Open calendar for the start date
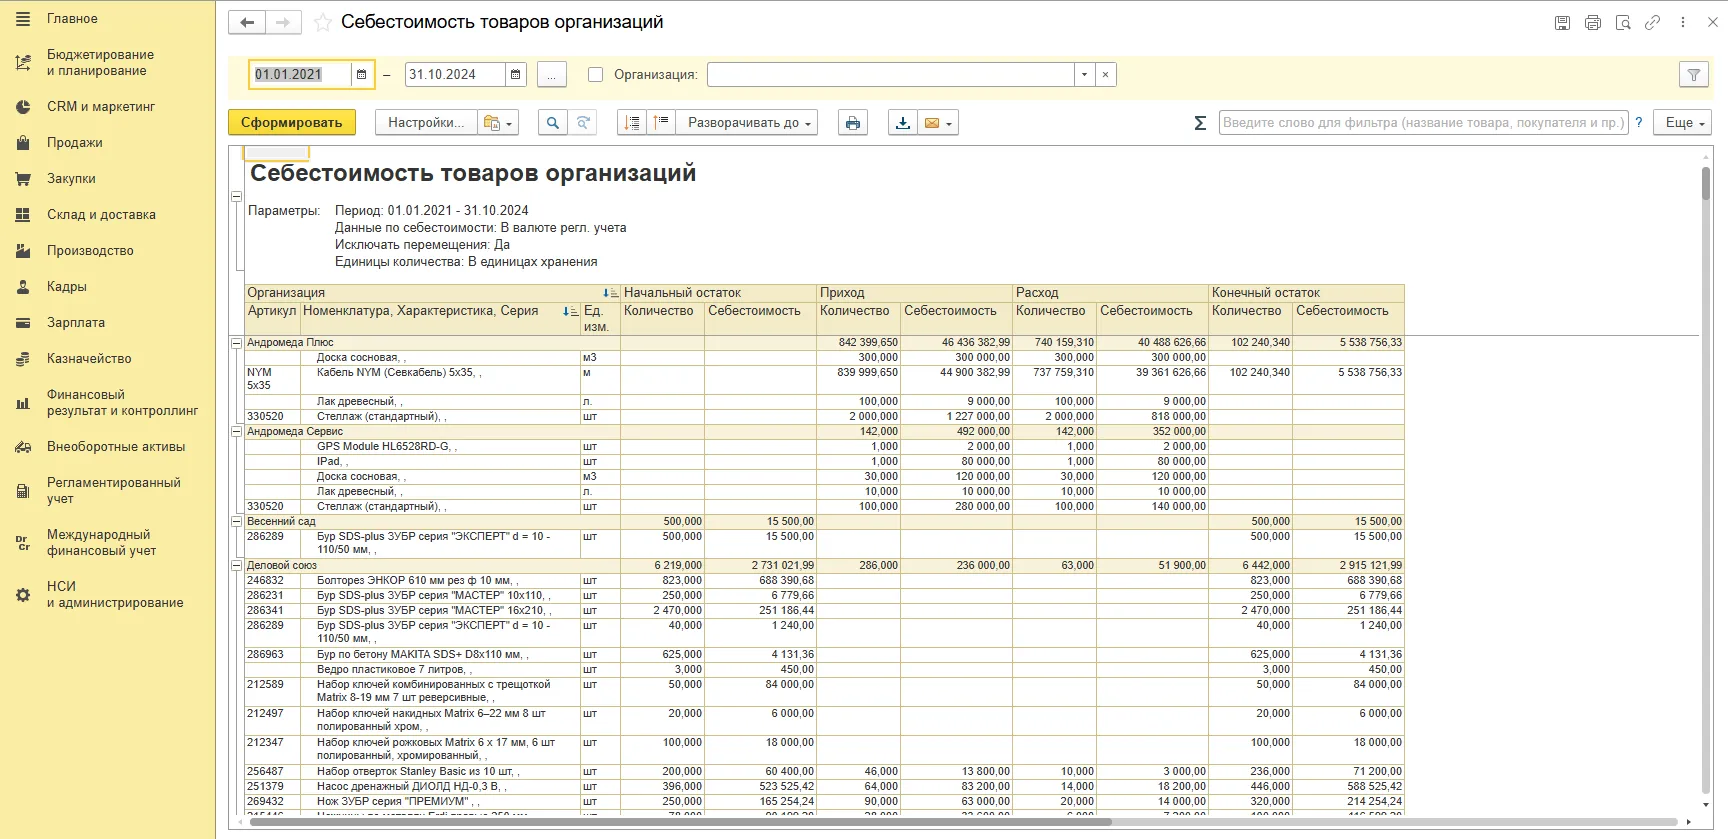This screenshot has height=839, width=1728. click(361, 74)
